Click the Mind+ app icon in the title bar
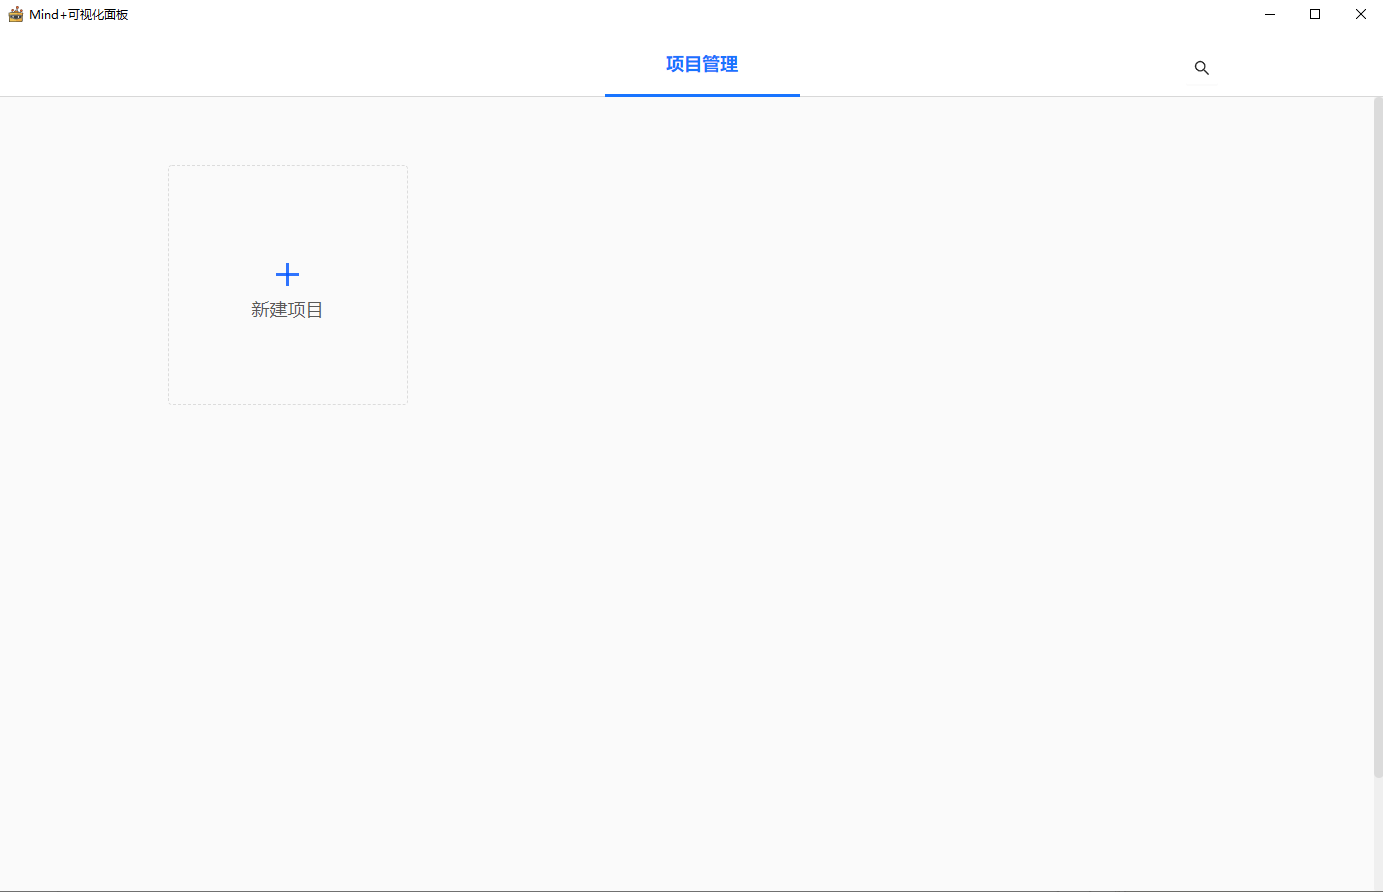The height and width of the screenshot is (892, 1383). [15, 14]
